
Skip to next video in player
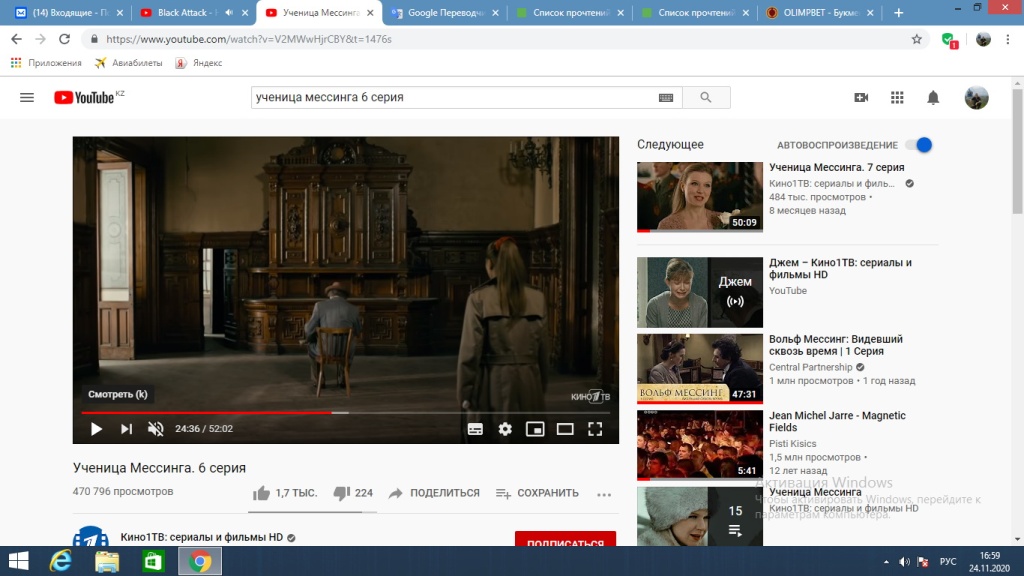point(126,428)
